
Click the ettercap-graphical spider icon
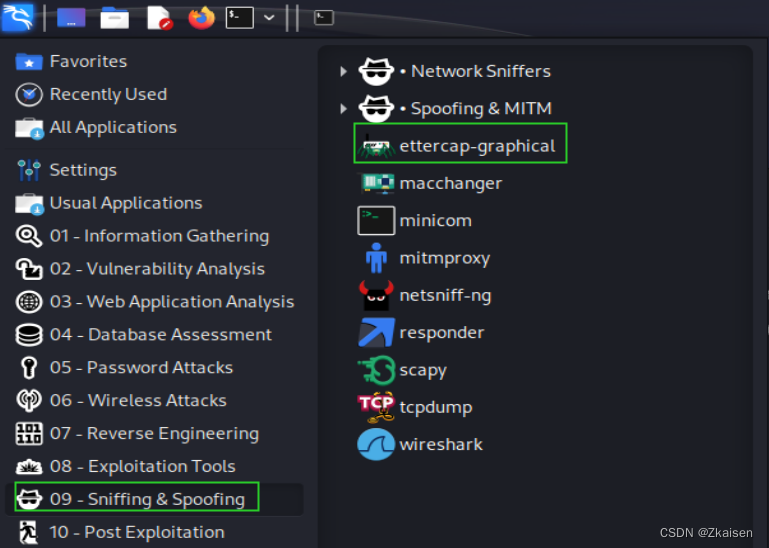(376, 146)
